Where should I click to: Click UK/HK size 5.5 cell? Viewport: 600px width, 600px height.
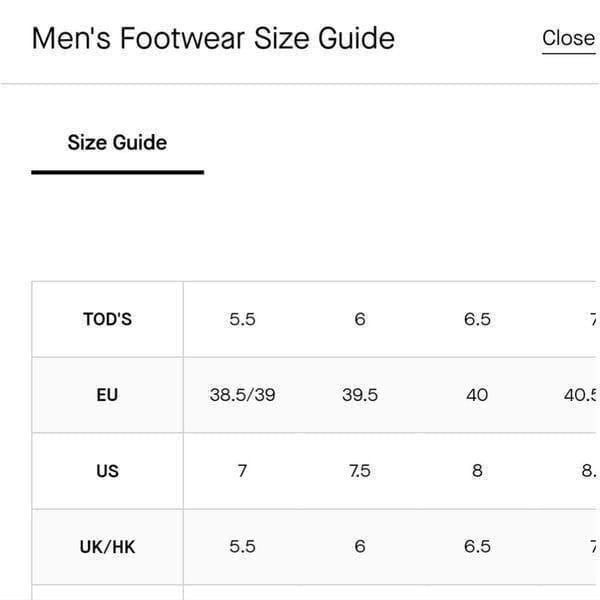(242, 546)
